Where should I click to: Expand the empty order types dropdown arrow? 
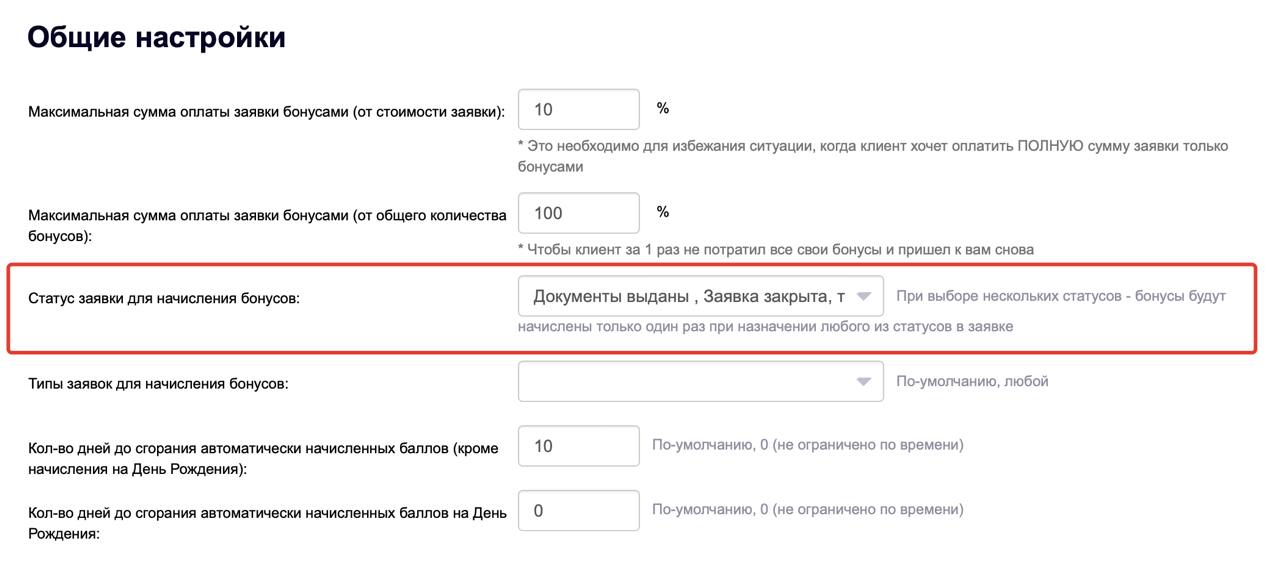(864, 381)
